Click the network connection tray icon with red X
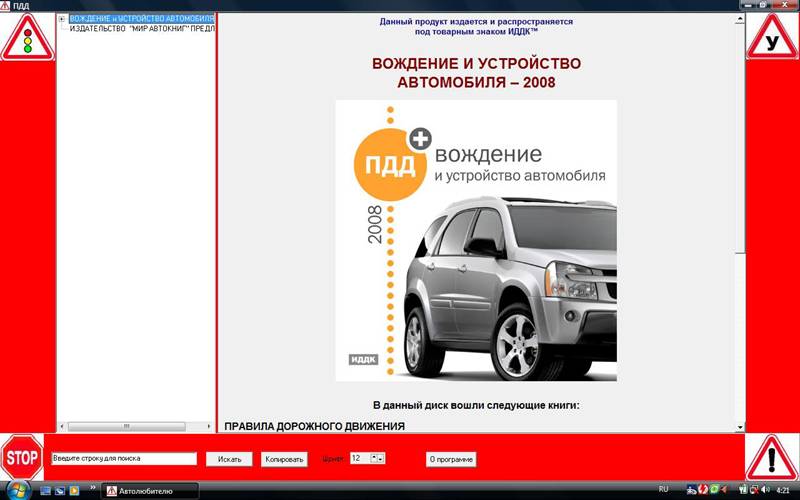Viewport: 800px width, 500px height. [755, 491]
